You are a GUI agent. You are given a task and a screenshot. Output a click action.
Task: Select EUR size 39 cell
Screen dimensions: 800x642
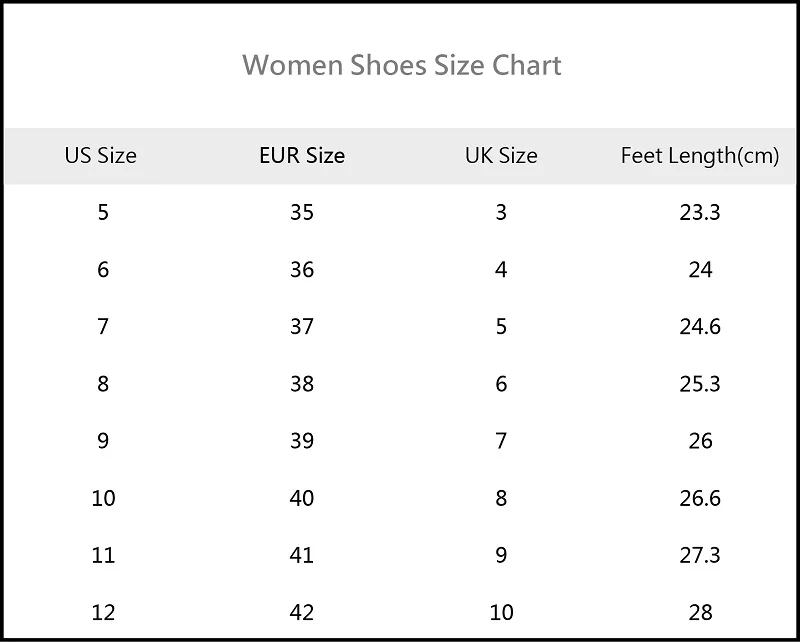pos(302,441)
